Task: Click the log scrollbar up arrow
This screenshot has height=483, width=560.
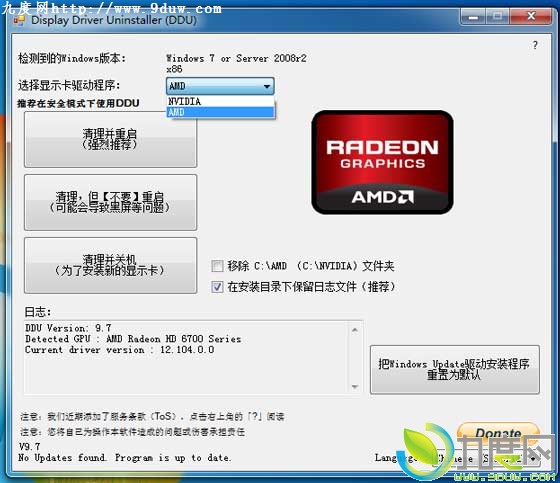Action: click(355, 330)
